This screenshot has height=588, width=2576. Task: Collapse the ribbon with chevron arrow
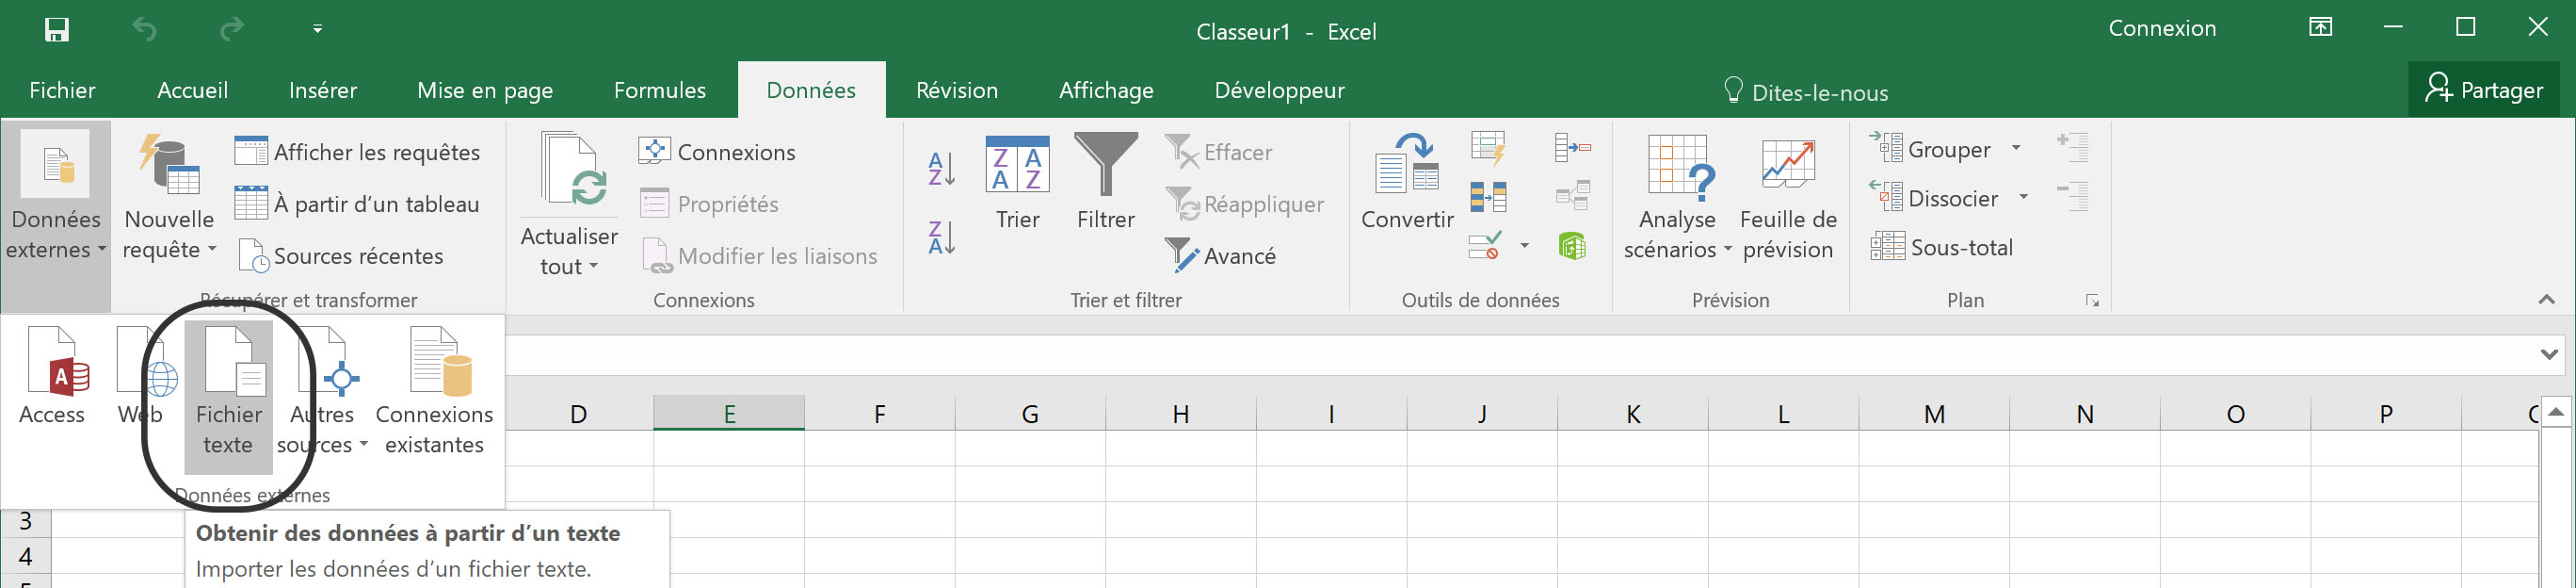pyautogui.click(x=2546, y=300)
